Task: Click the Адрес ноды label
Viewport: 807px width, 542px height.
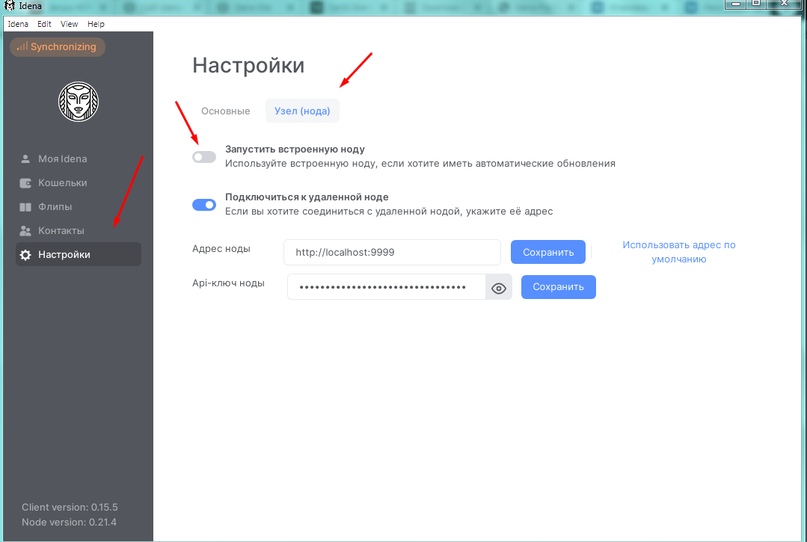Action: (x=221, y=249)
